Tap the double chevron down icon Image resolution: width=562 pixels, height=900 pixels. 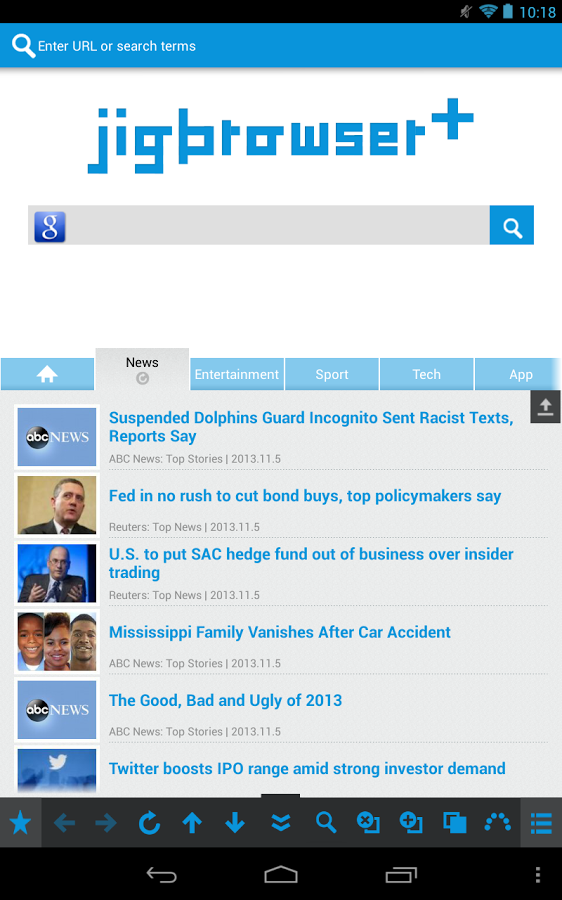coord(281,823)
